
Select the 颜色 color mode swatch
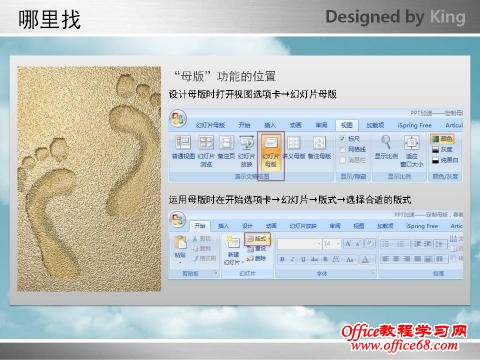[442, 139]
